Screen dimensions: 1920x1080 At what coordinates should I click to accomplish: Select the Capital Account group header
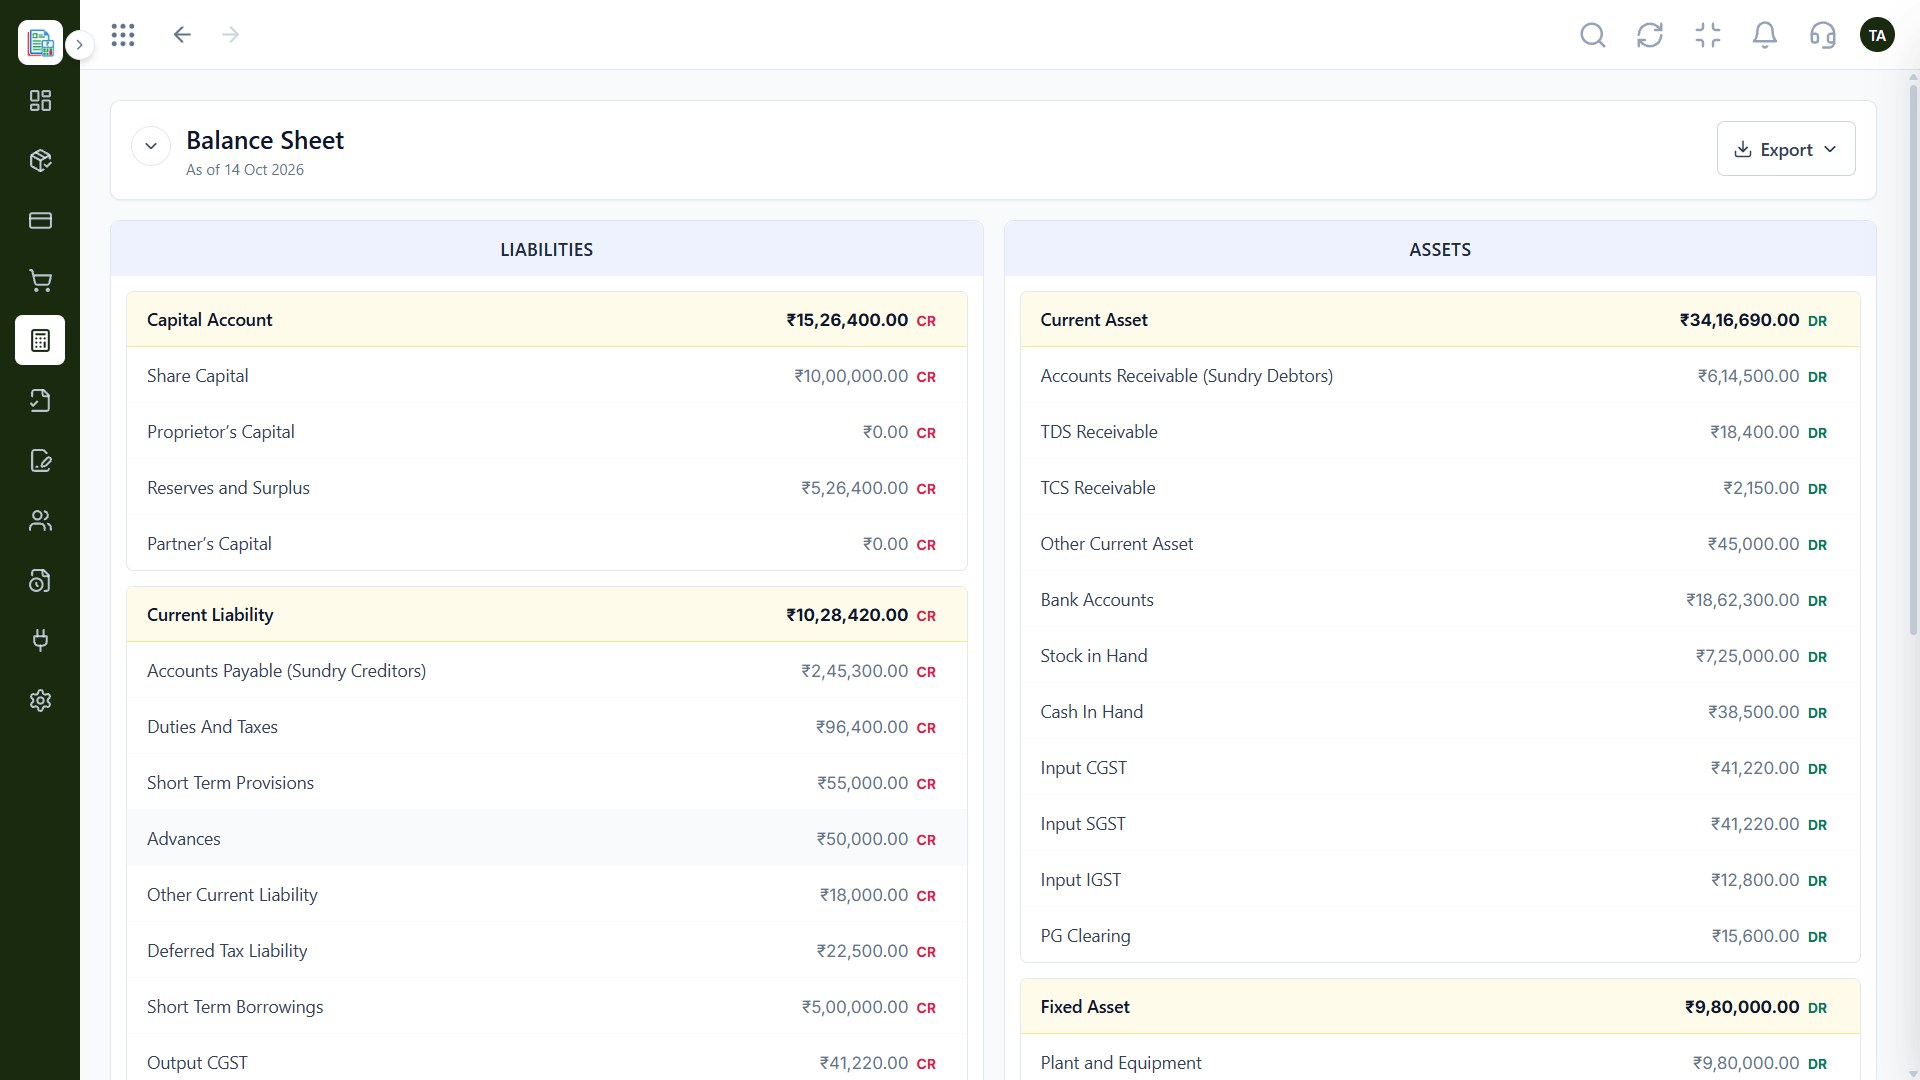pos(547,320)
